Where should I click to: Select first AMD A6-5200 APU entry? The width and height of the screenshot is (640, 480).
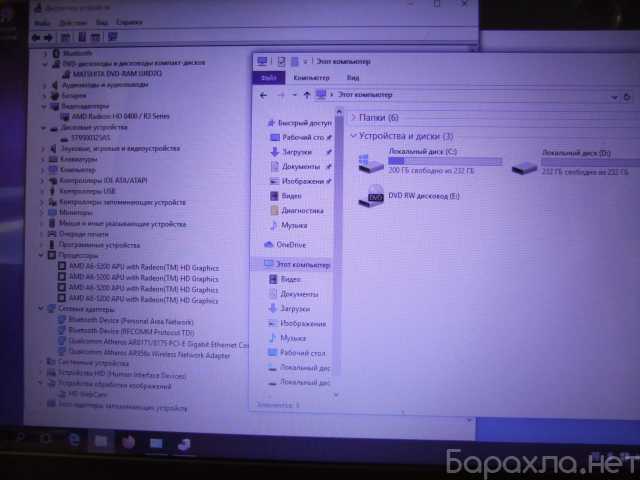[x=144, y=267]
